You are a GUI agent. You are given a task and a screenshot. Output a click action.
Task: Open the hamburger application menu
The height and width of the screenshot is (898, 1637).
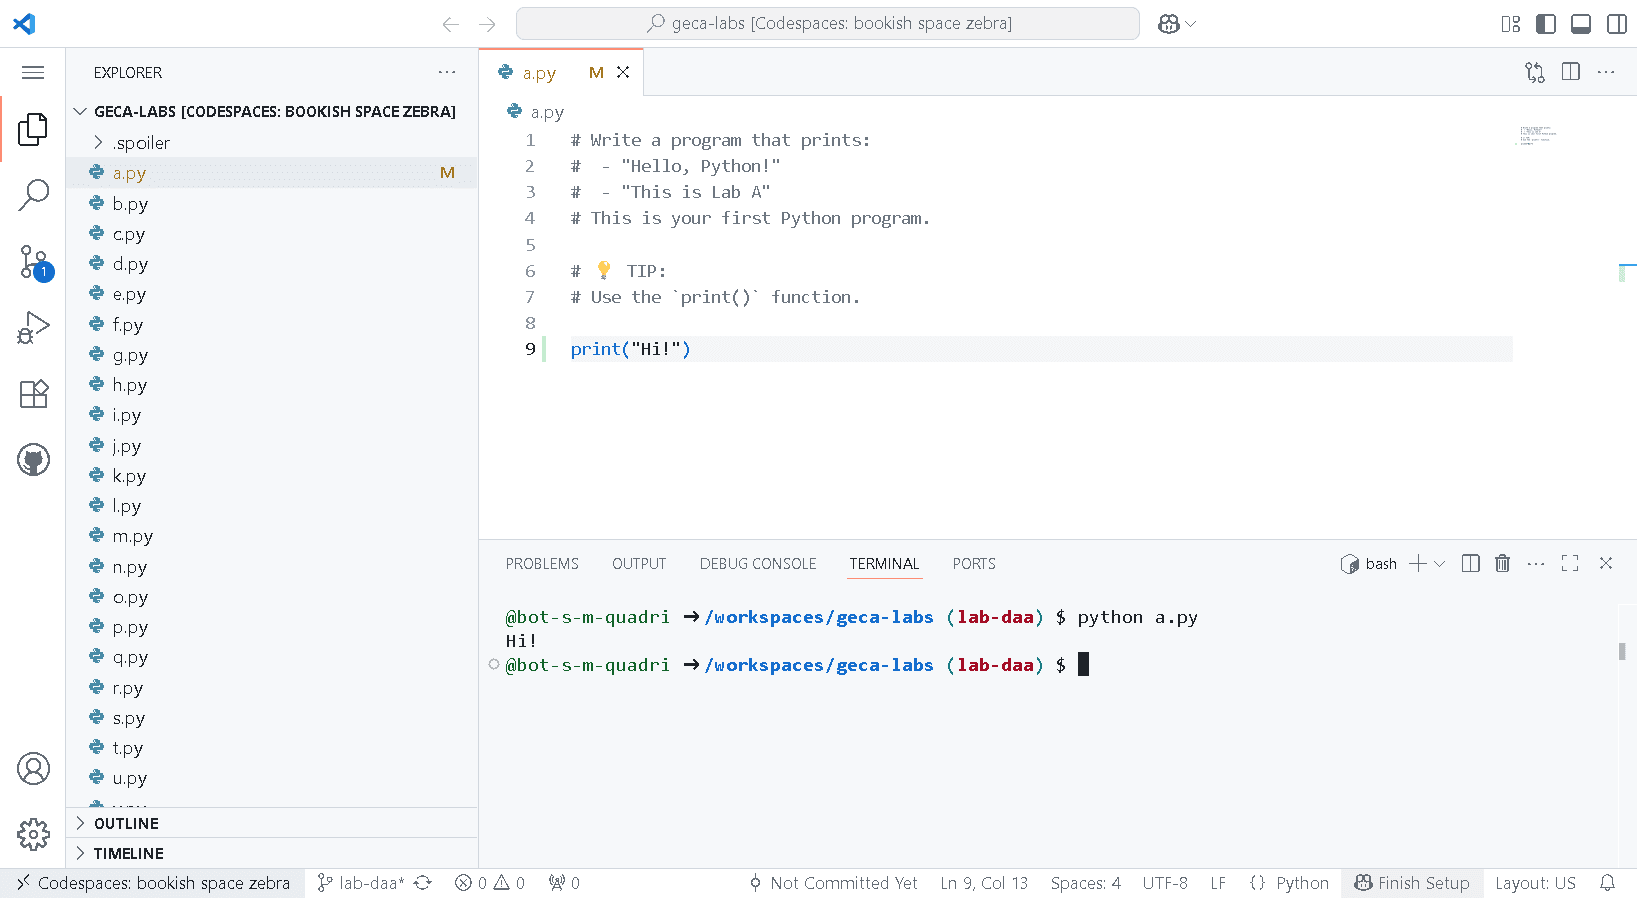pos(33,72)
